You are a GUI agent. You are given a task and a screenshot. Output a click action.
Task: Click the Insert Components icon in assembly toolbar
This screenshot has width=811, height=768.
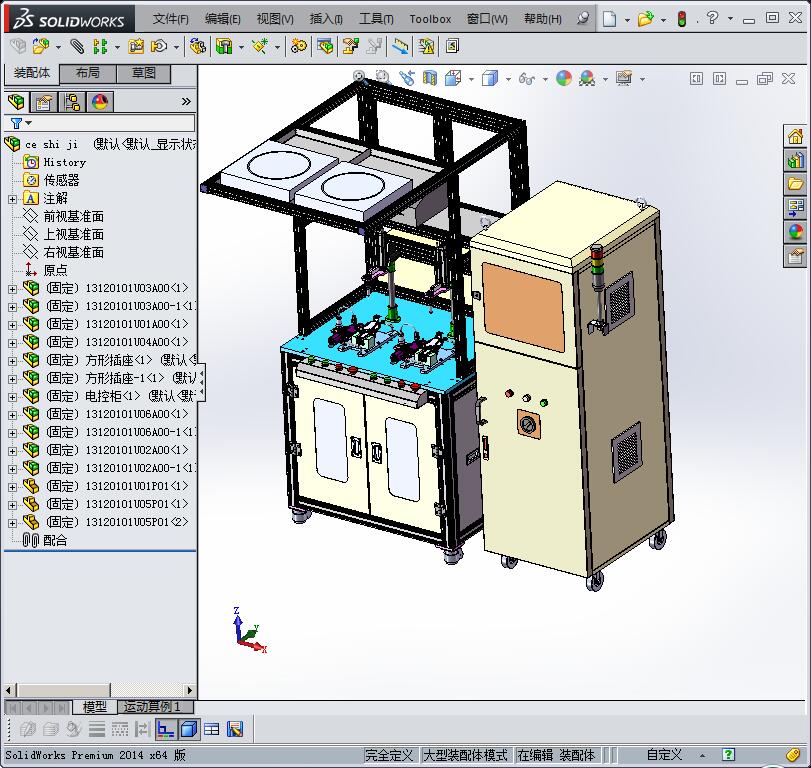pos(41,47)
